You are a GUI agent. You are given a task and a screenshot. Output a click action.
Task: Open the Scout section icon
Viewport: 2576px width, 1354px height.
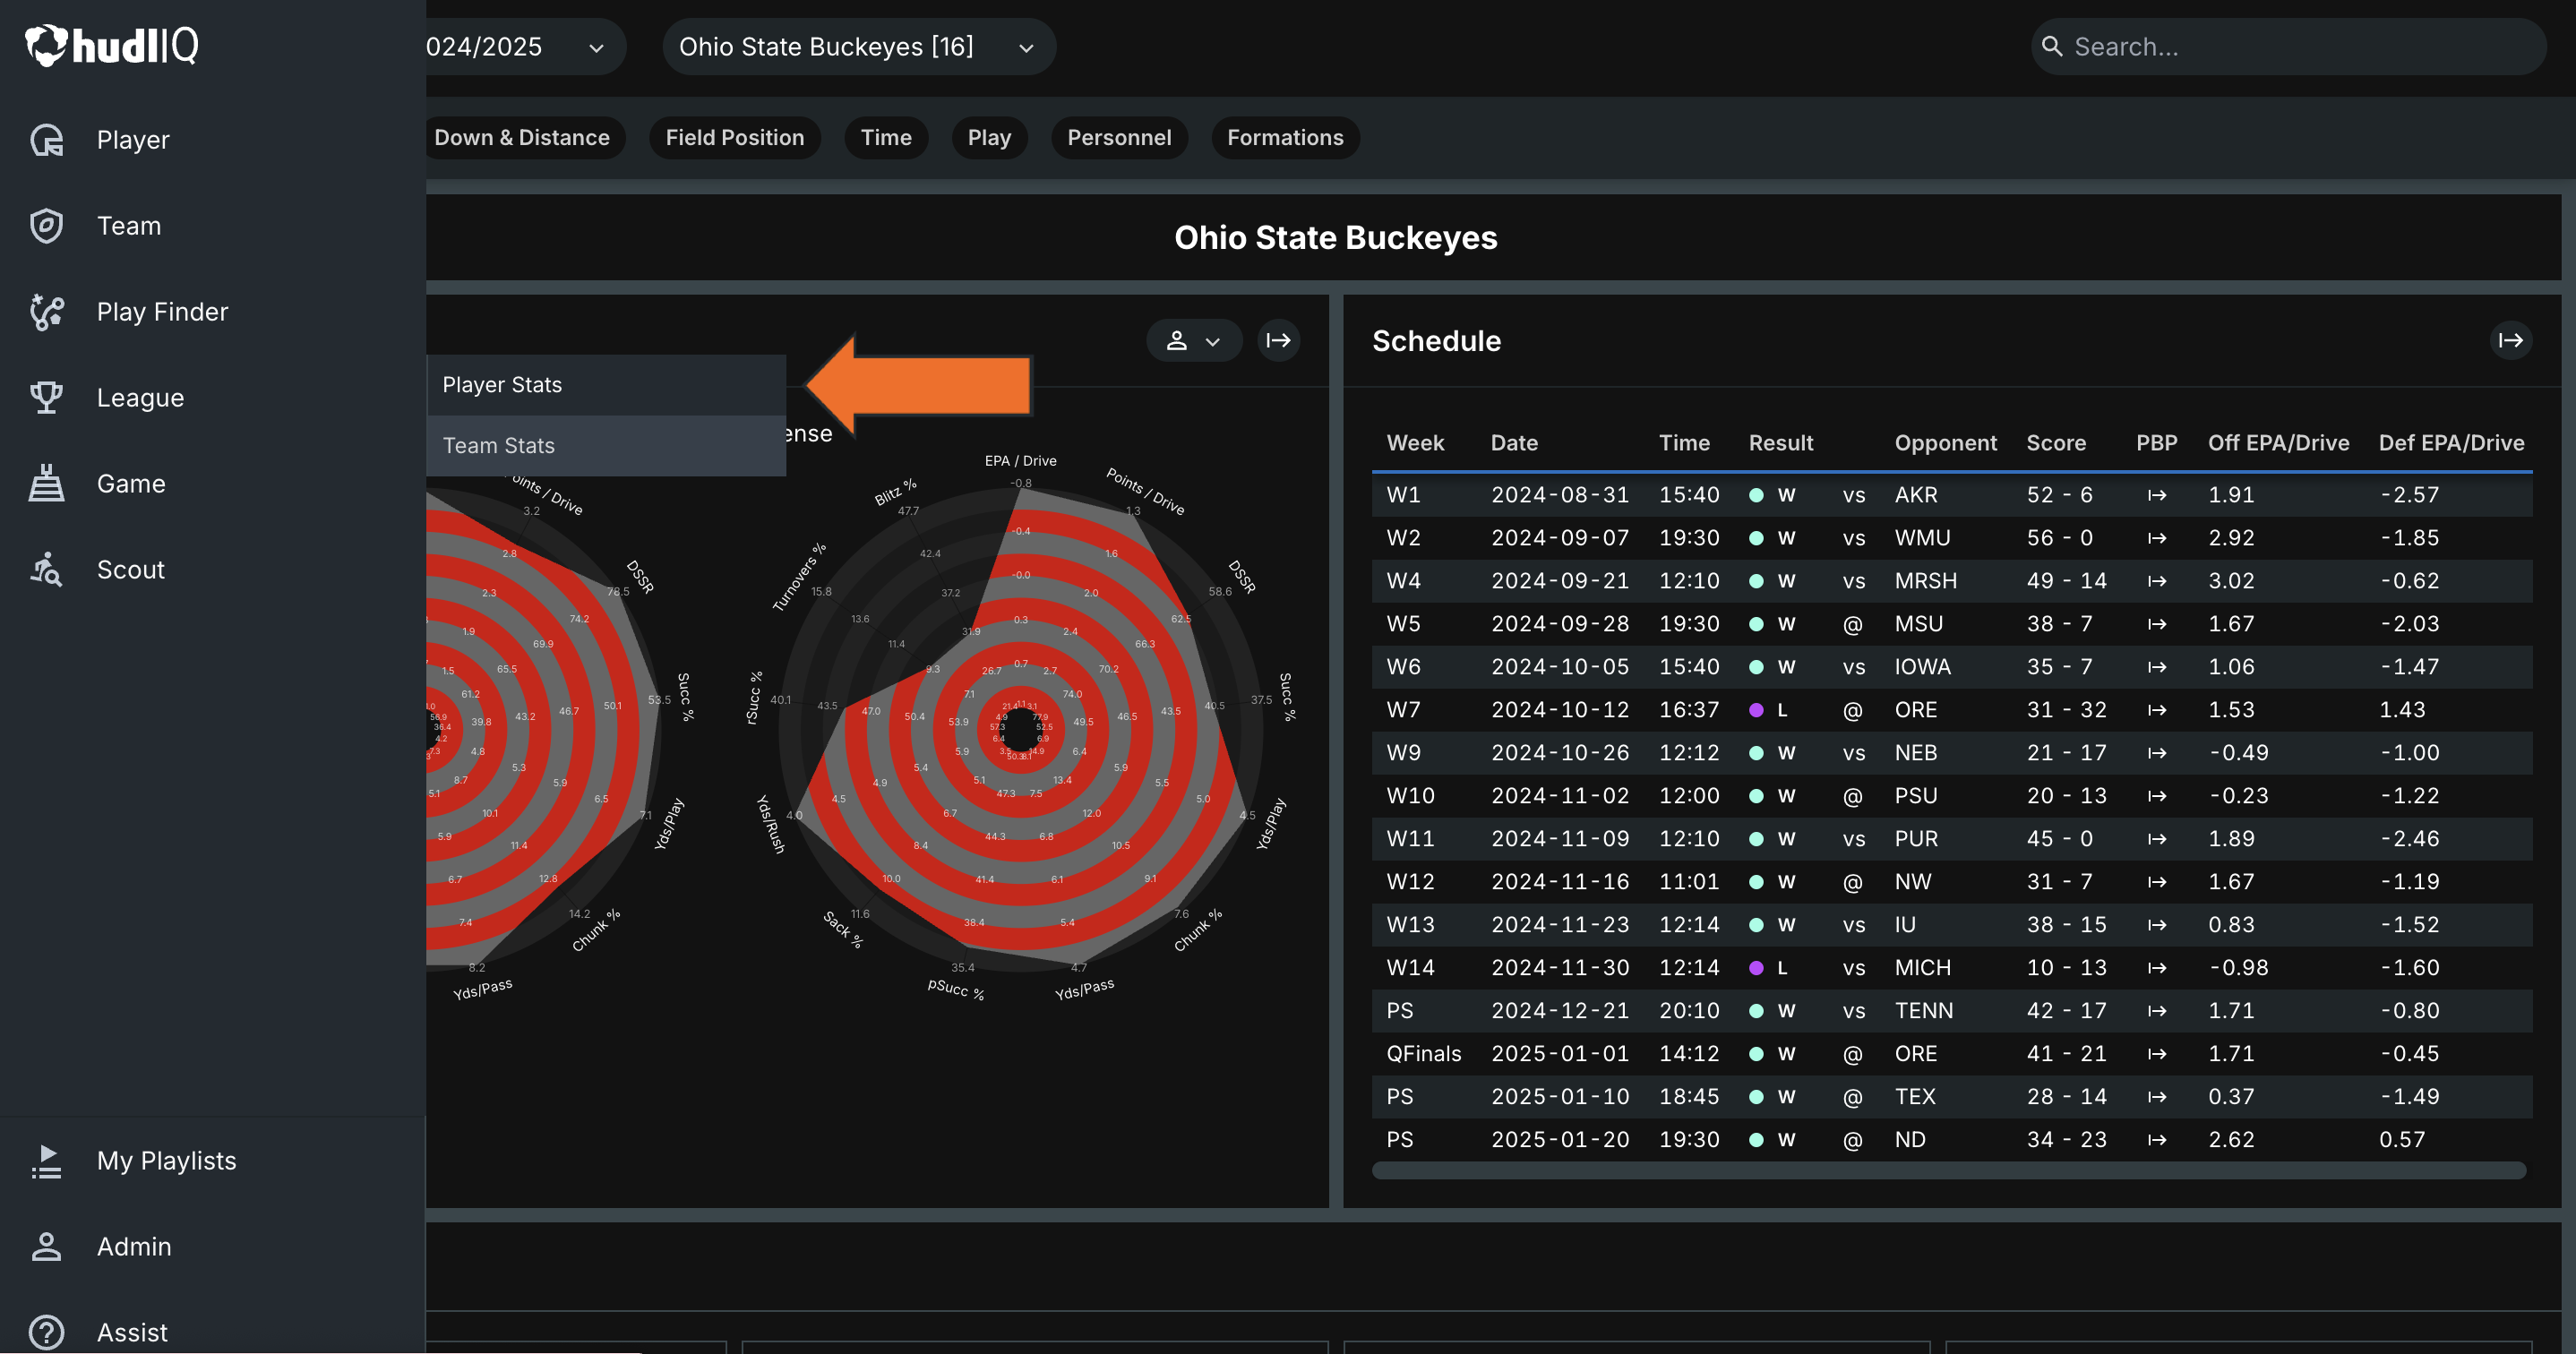coord(46,570)
